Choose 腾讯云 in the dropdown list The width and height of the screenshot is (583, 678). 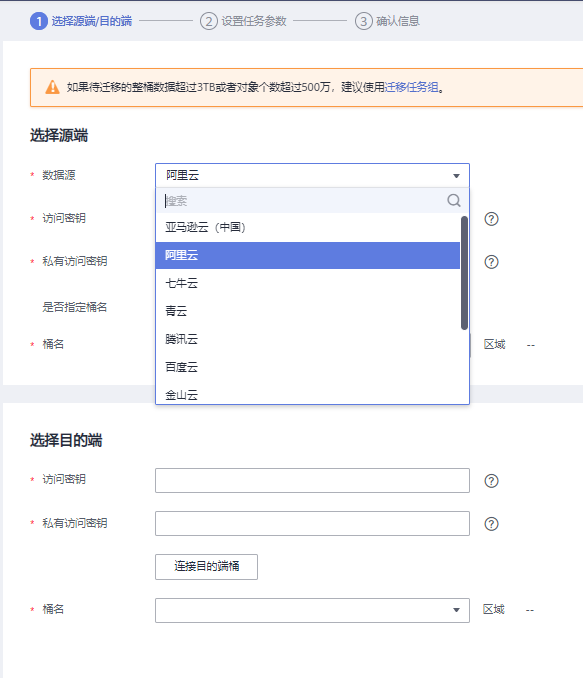tap(308, 339)
